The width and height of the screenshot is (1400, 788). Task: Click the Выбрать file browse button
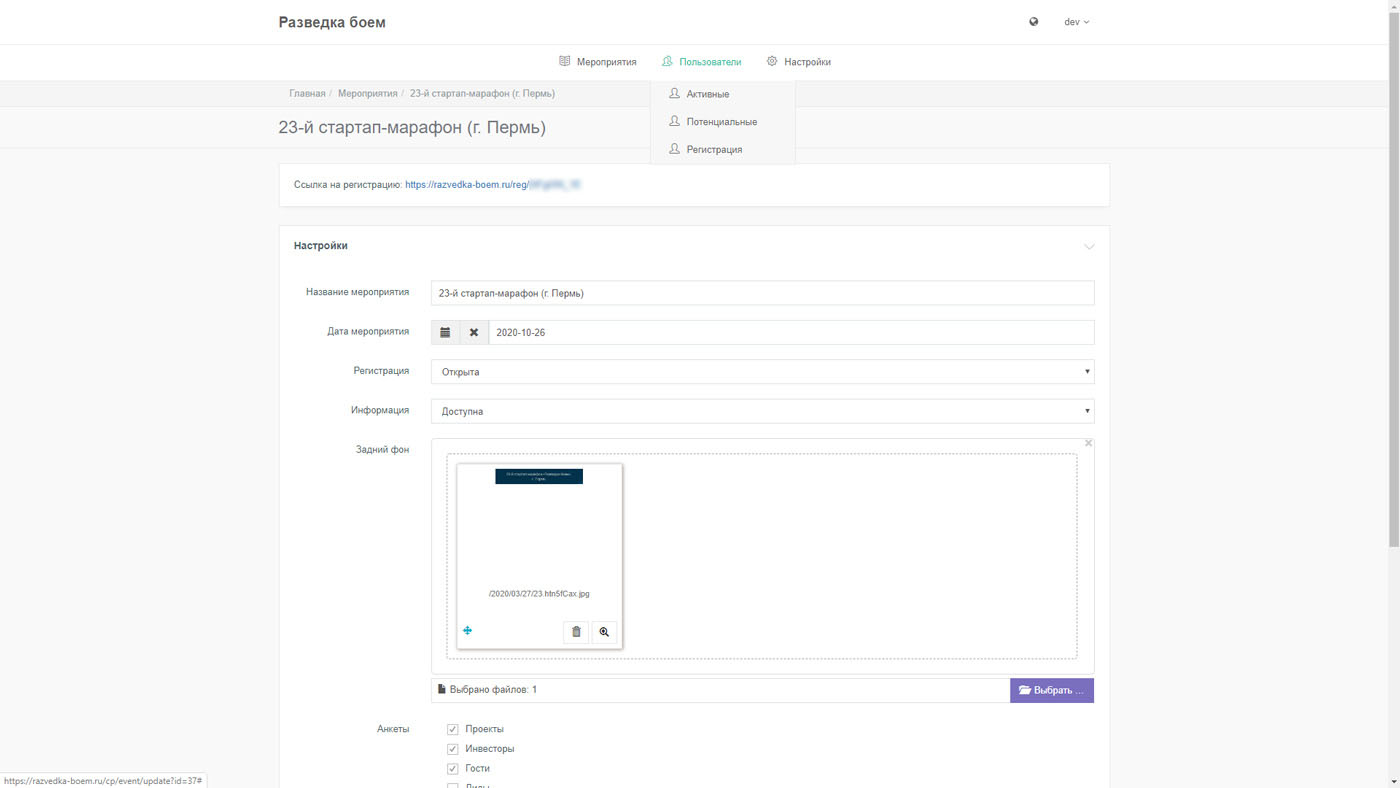pos(1052,690)
